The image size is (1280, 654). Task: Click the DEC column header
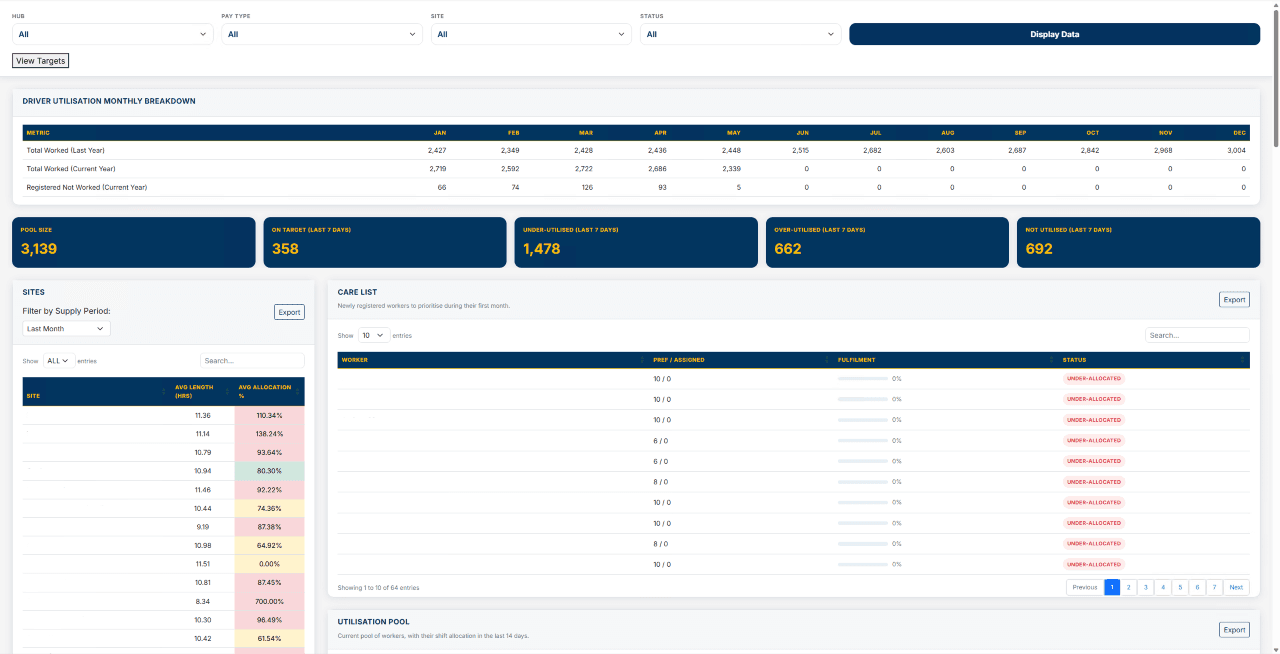(x=1239, y=132)
